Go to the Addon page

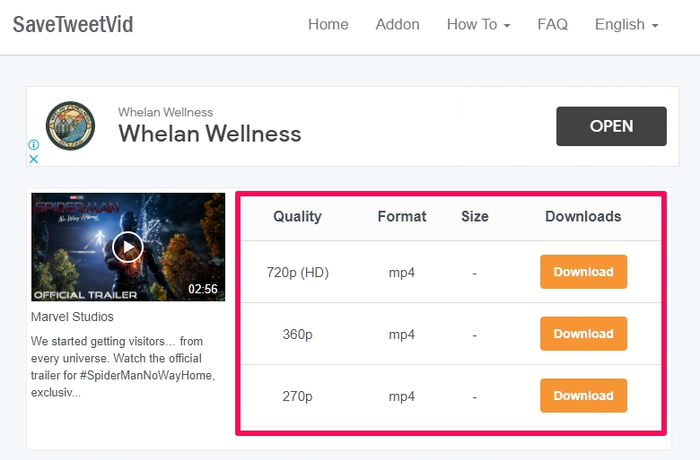[x=397, y=24]
